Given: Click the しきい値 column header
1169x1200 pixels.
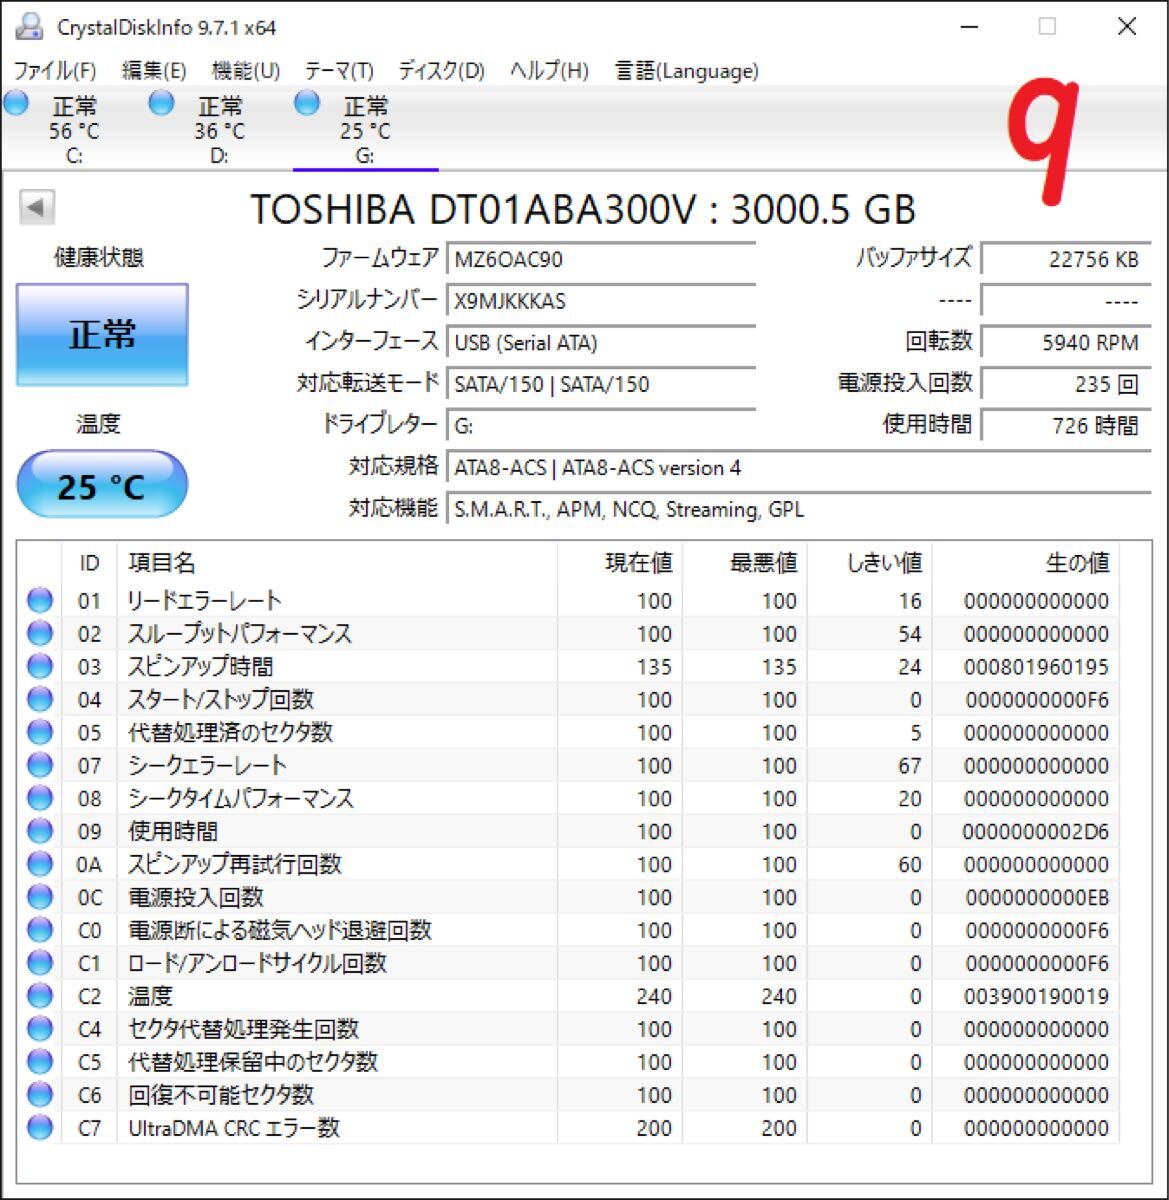Looking at the screenshot, I should (x=870, y=564).
